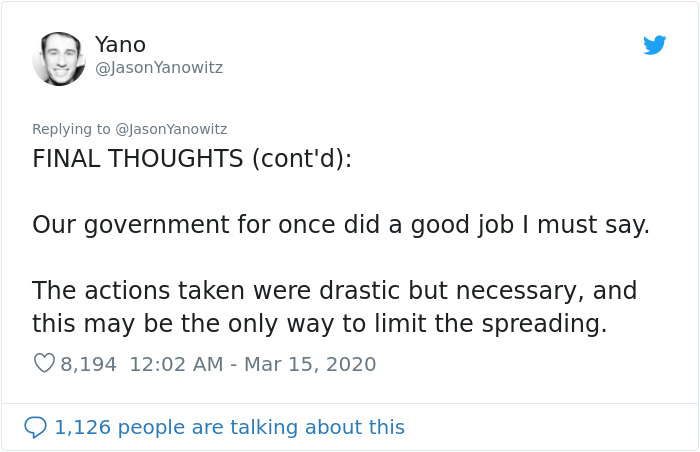Click the display name Yano

tap(120, 45)
